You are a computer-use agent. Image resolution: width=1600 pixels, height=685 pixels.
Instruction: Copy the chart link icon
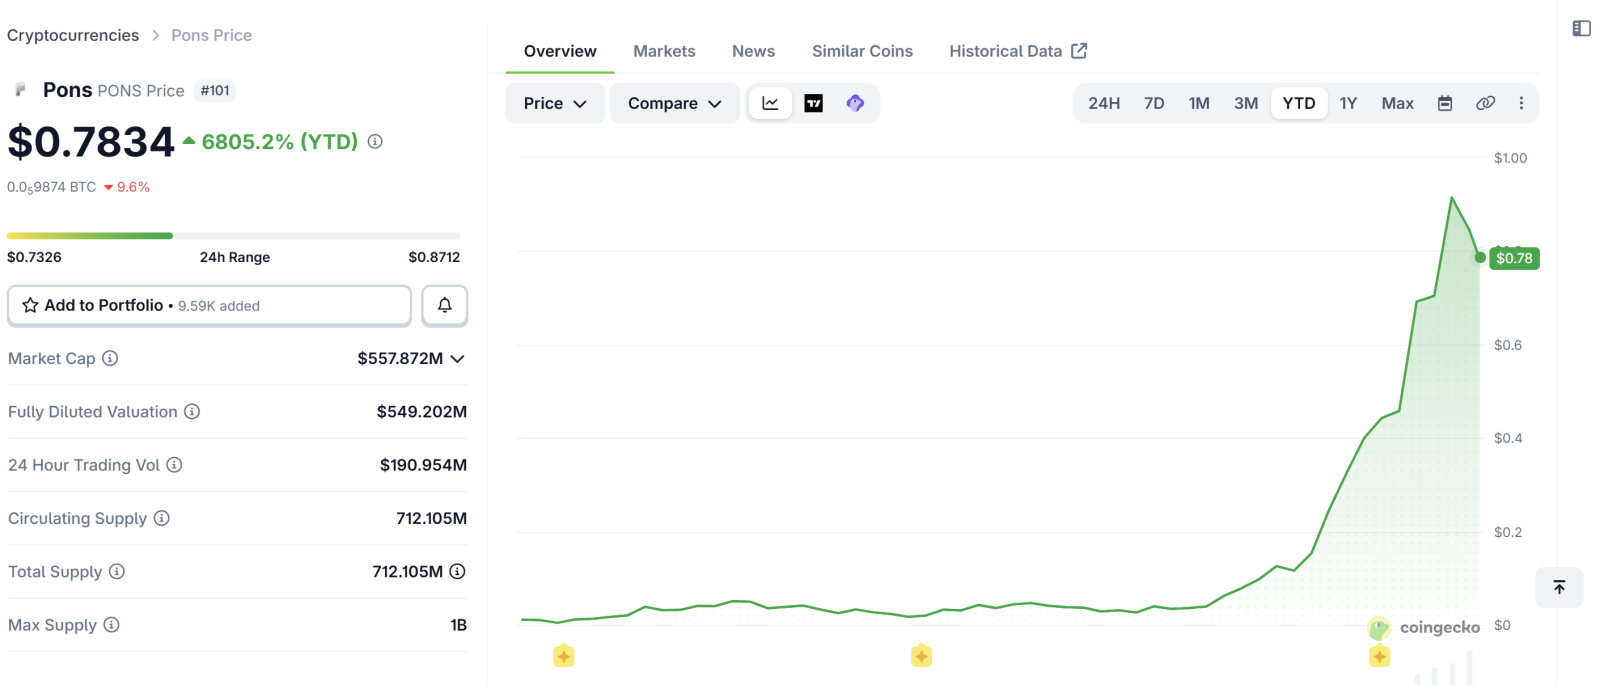(x=1485, y=103)
